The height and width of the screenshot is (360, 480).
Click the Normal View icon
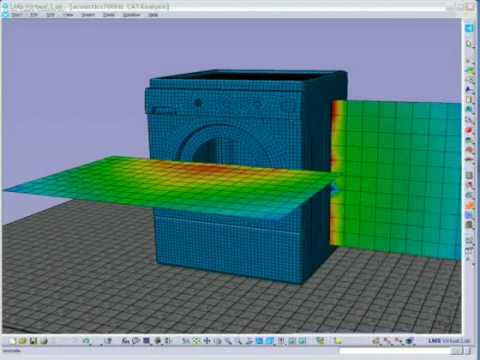pos(249,341)
